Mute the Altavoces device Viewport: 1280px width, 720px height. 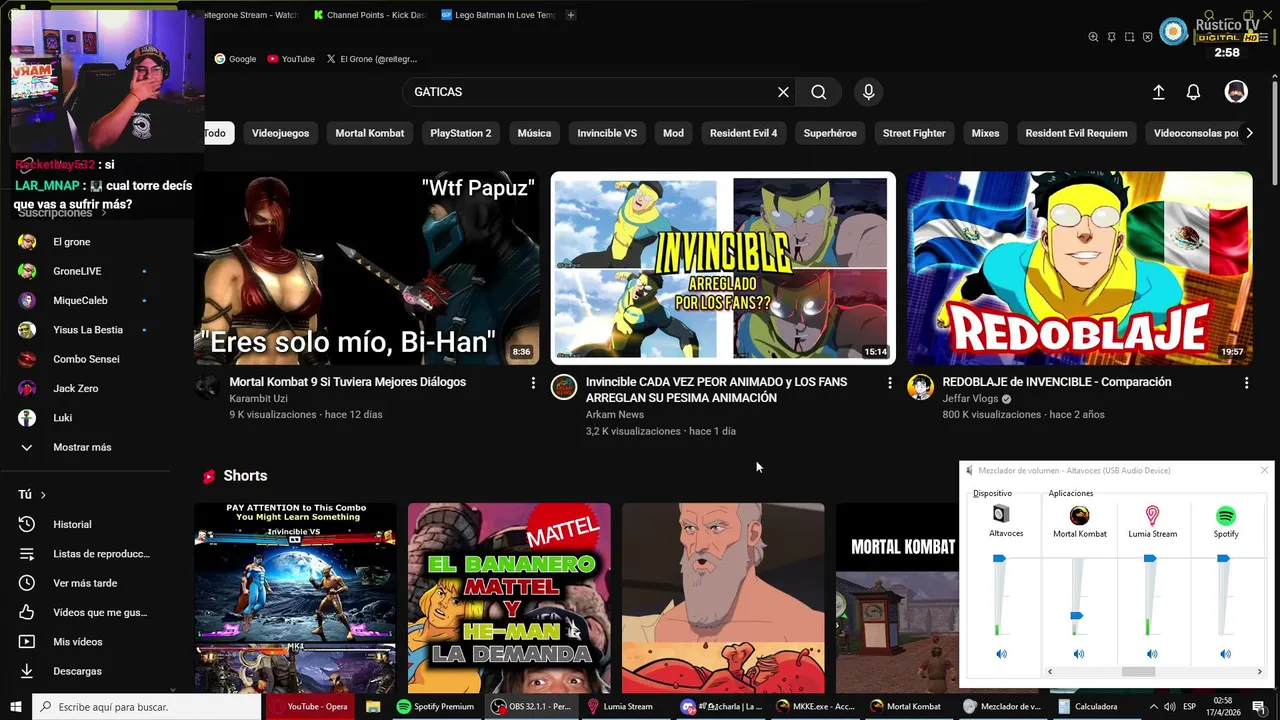click(1001, 654)
